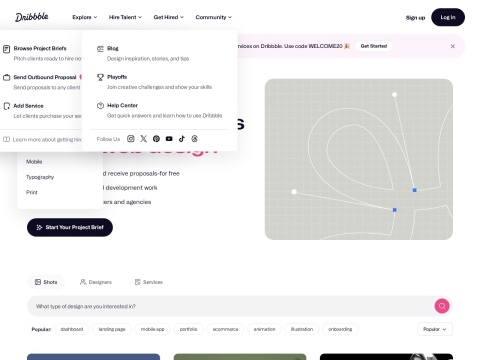Click the Add Service icon
This screenshot has height=360, width=480.
click(x=6, y=106)
